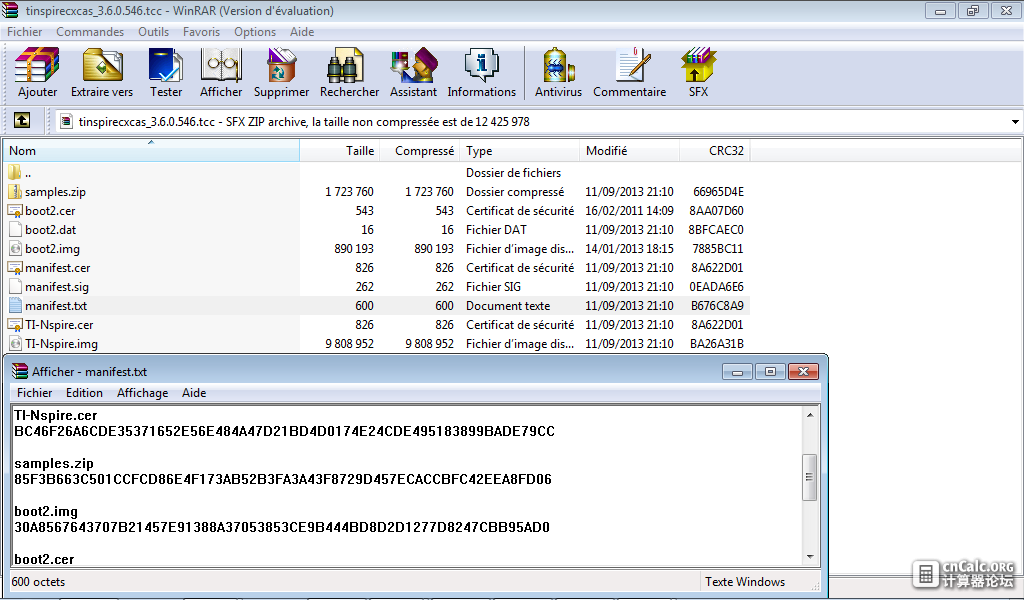1024x600 pixels.
Task: Open the Edition menu in viewer
Action: pos(84,392)
